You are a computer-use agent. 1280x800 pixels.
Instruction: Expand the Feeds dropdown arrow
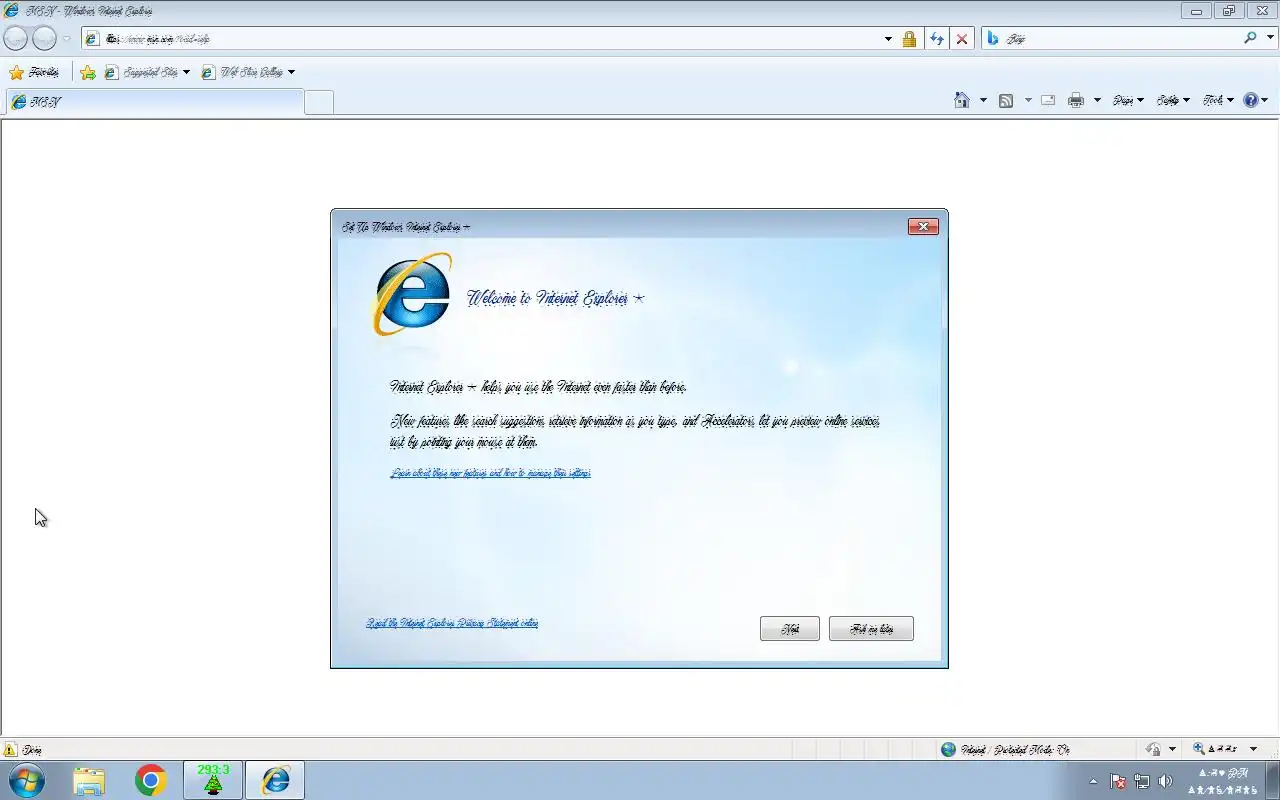point(1027,100)
